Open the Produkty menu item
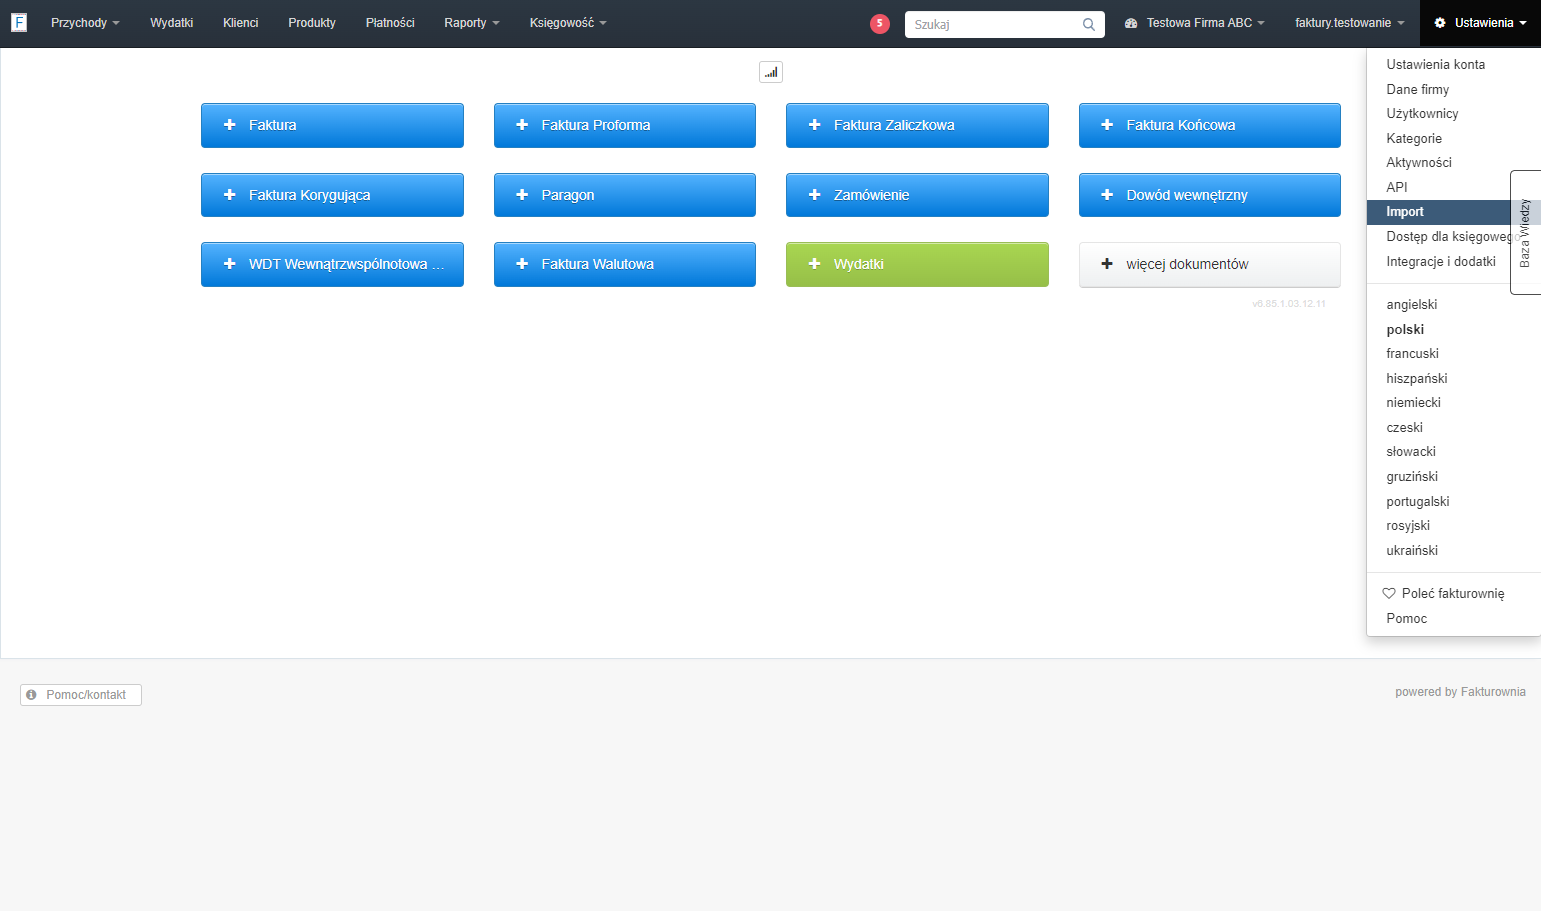 312,23
